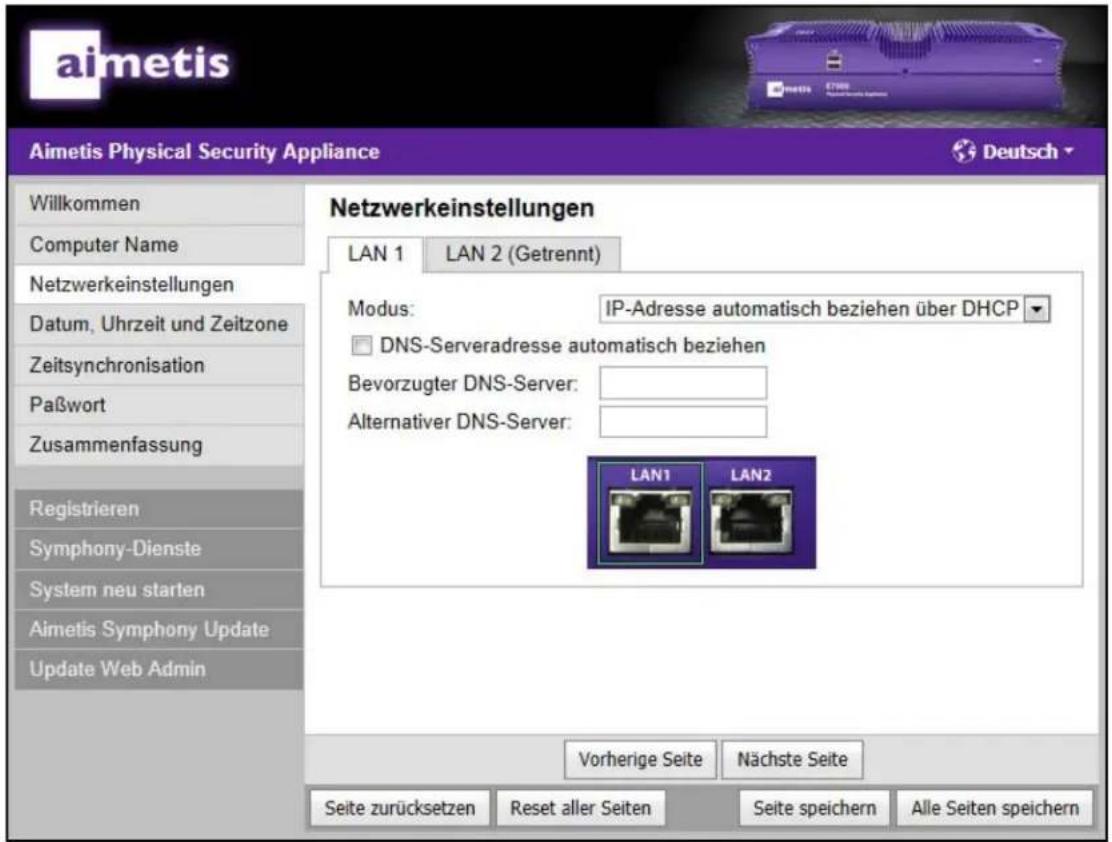Image resolution: width=1112 pixels, height=842 pixels.
Task: Go to Computer Name settings
Action: coord(159,245)
